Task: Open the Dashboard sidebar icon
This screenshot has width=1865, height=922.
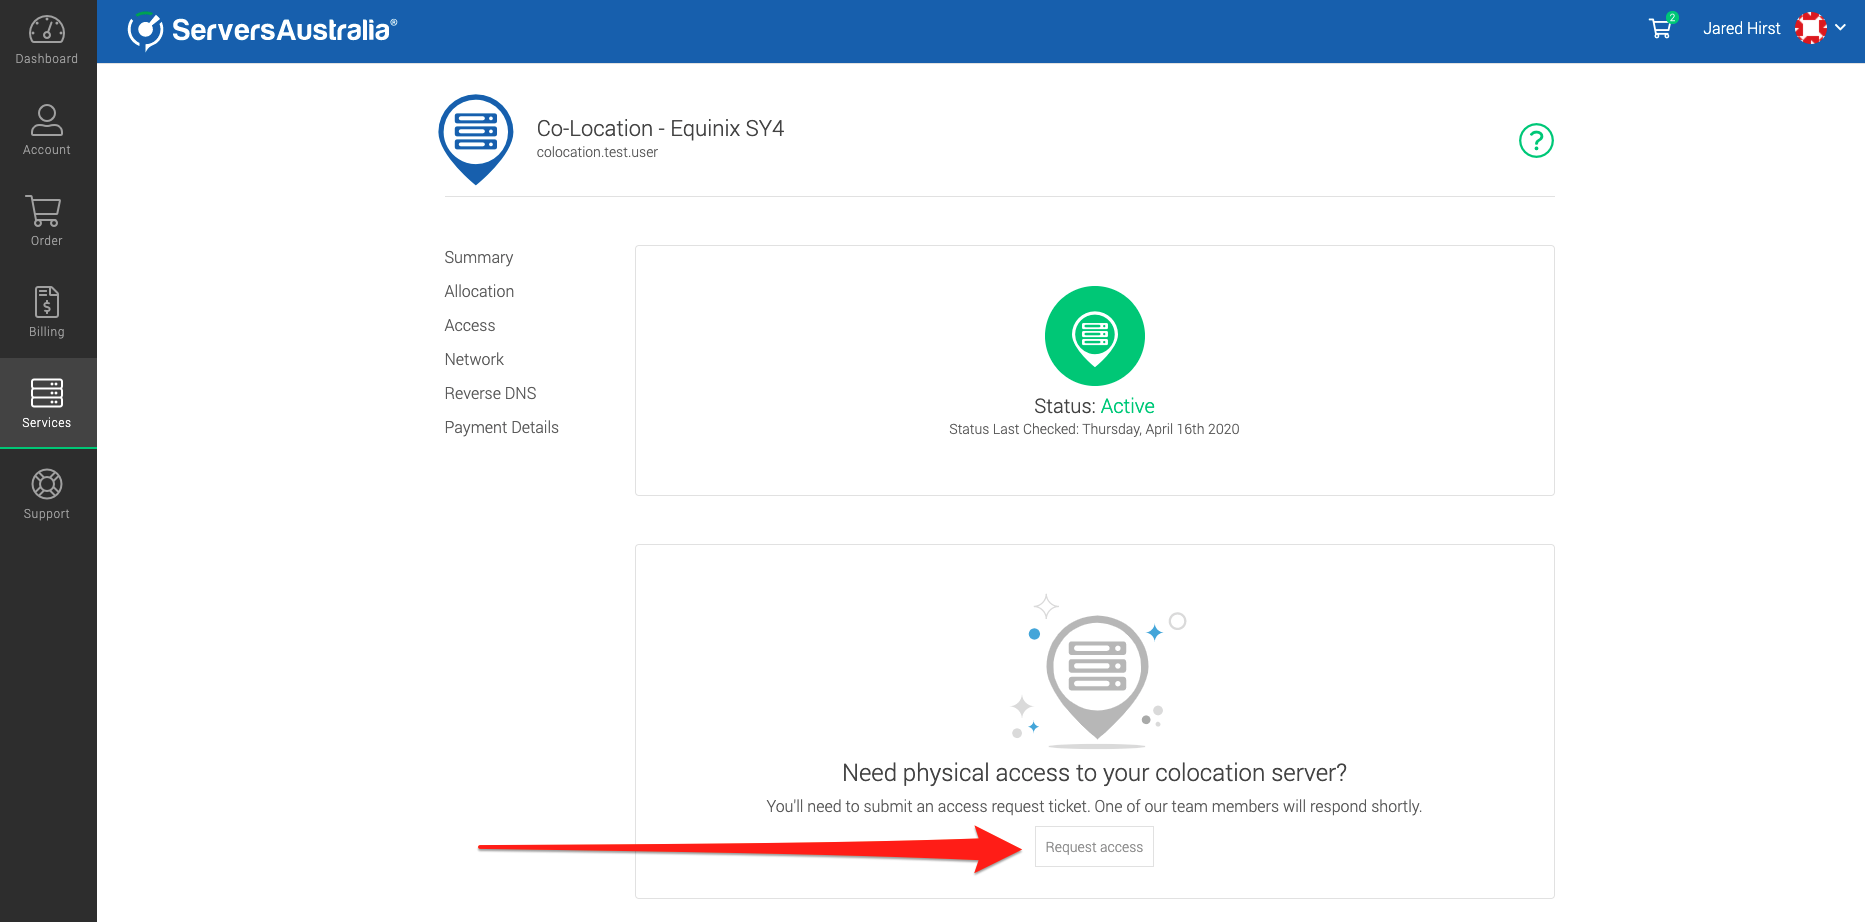Action: [x=47, y=30]
